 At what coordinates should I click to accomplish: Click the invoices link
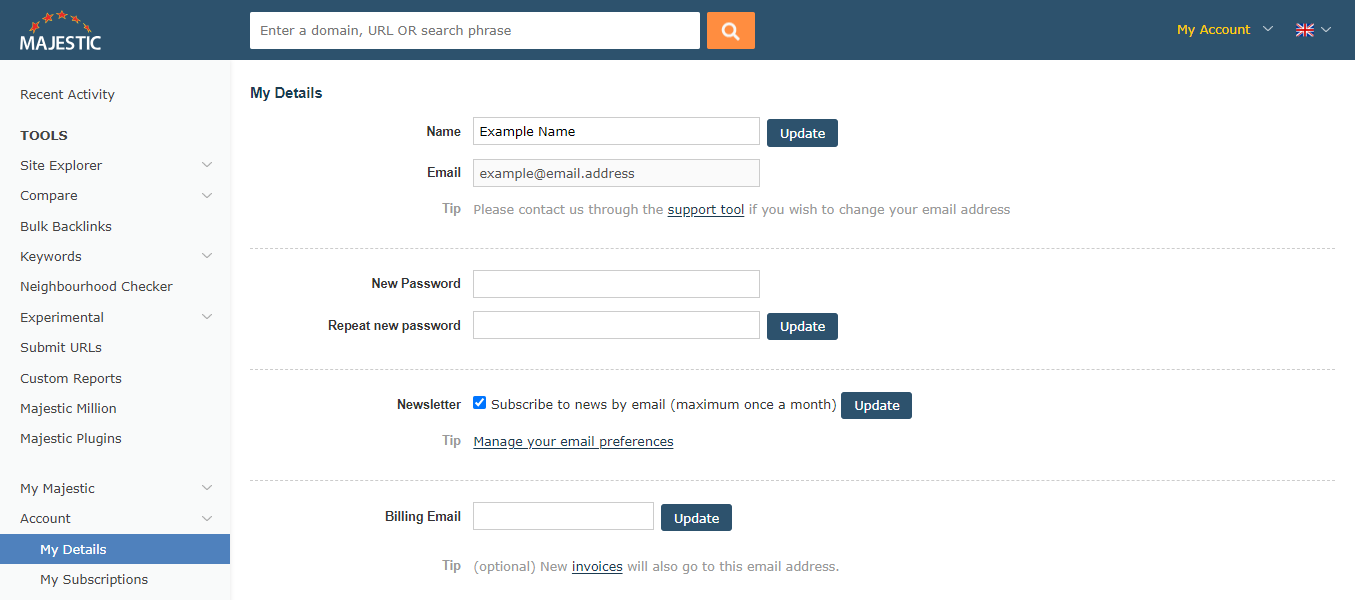point(597,566)
